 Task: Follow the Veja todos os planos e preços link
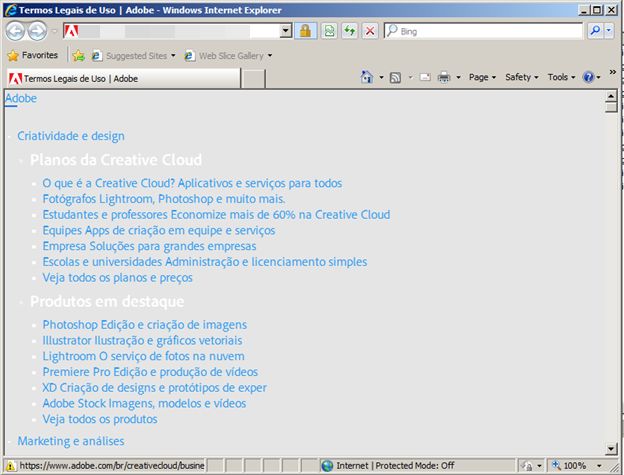tap(117, 278)
